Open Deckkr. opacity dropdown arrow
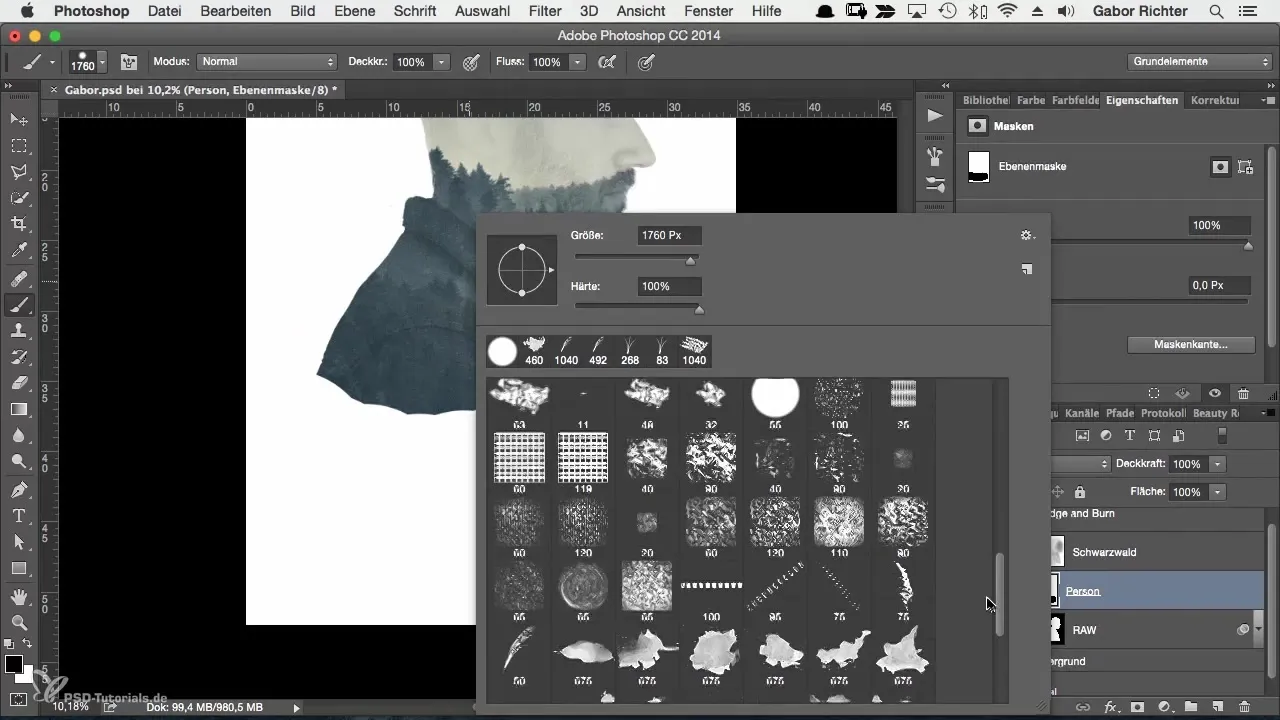Viewport: 1280px width, 720px height. click(x=441, y=62)
